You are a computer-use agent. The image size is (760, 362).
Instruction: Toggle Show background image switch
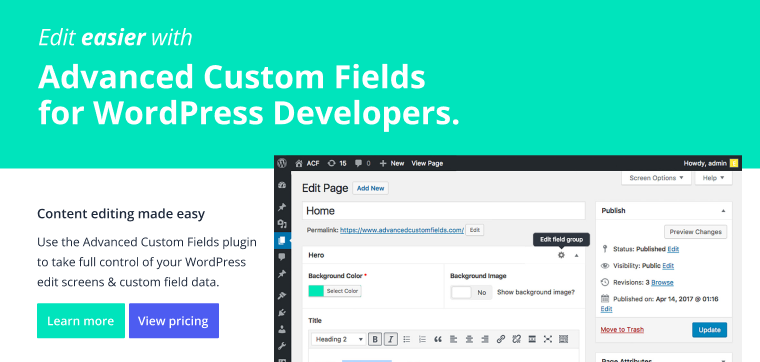coord(471,293)
